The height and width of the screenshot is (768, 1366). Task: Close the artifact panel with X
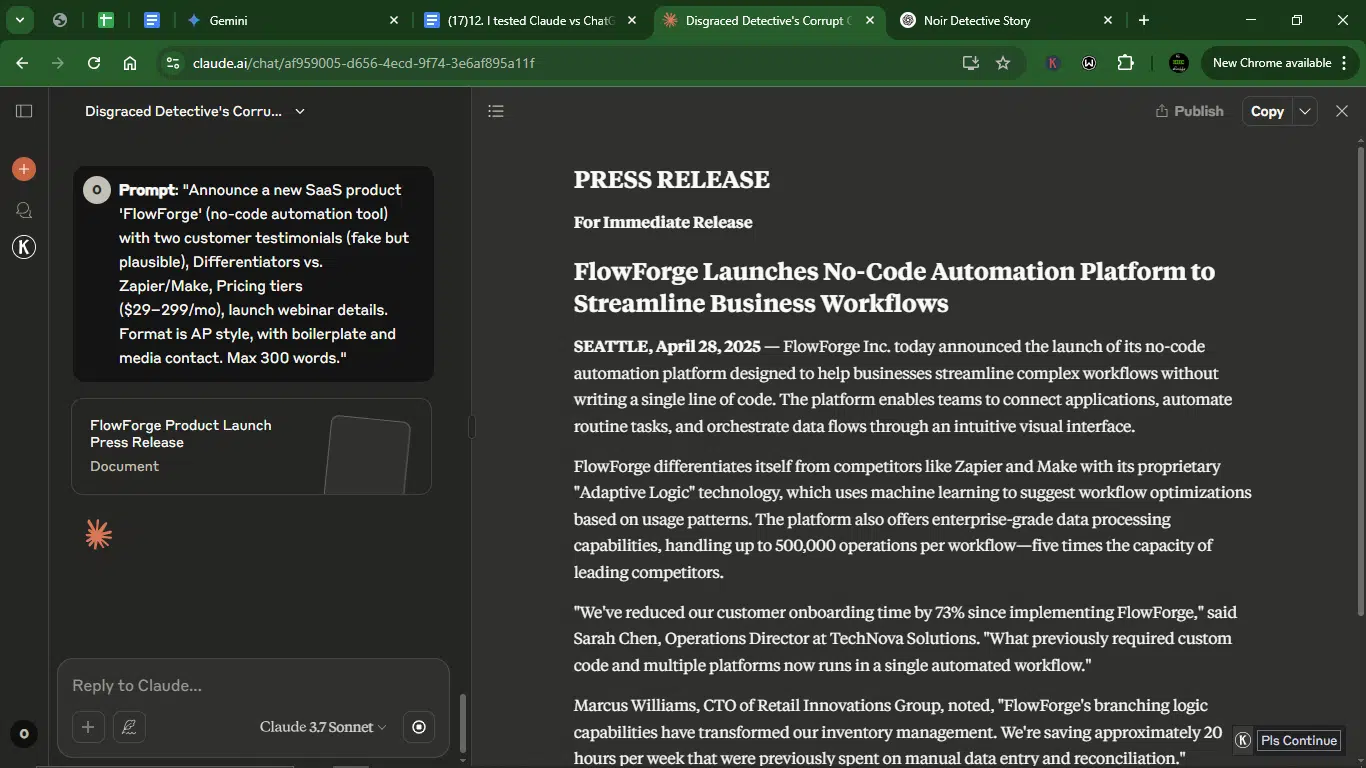(1342, 111)
